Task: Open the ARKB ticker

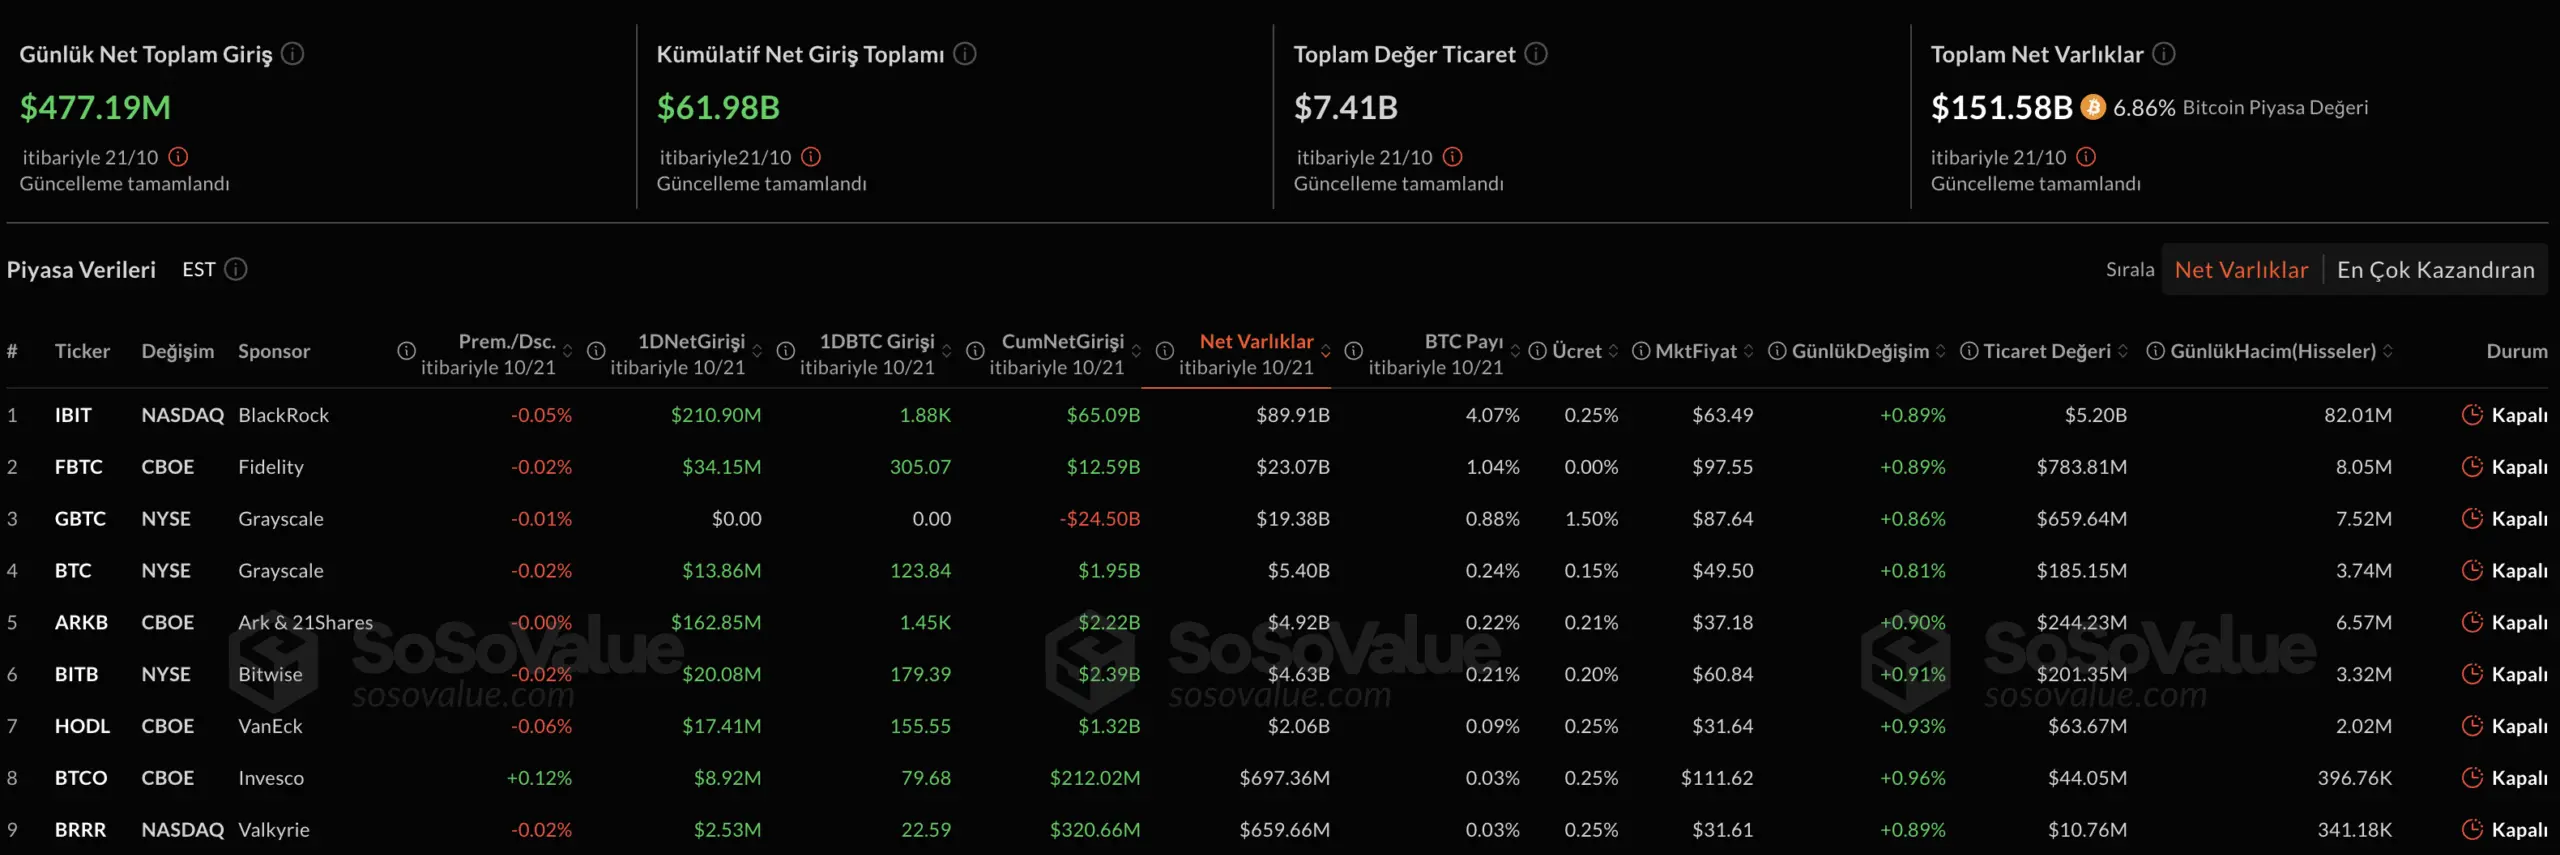Action: coord(81,622)
